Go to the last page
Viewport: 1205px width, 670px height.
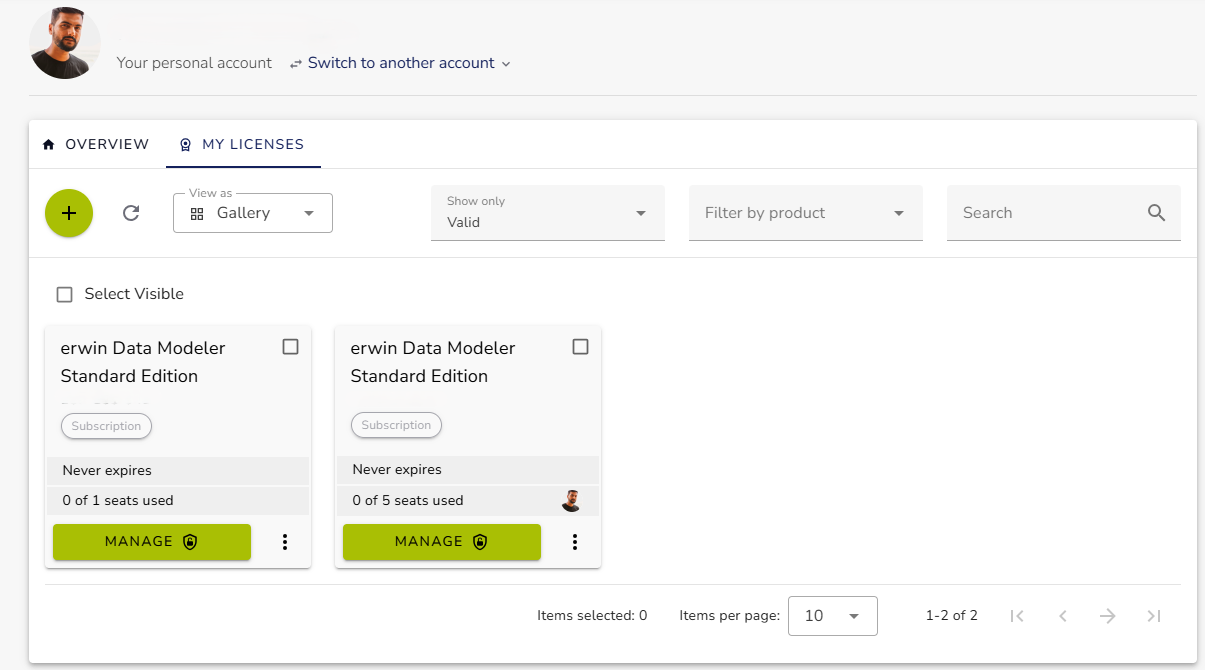[x=1154, y=616]
